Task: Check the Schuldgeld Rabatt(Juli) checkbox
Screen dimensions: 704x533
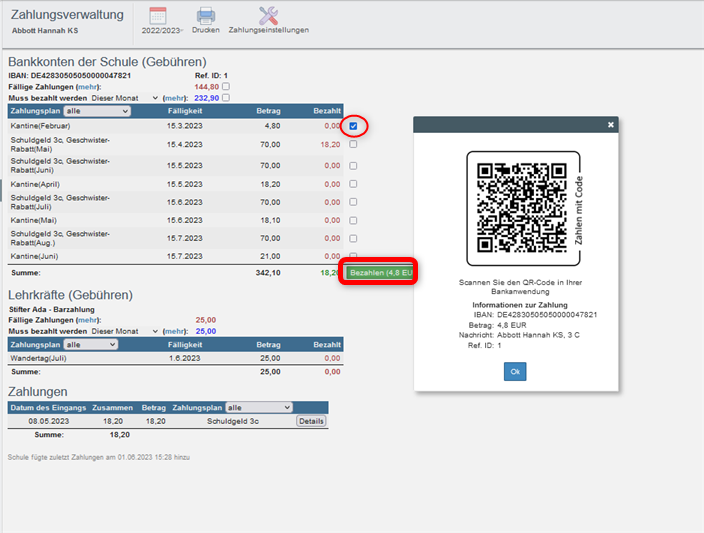Action: click(x=353, y=202)
